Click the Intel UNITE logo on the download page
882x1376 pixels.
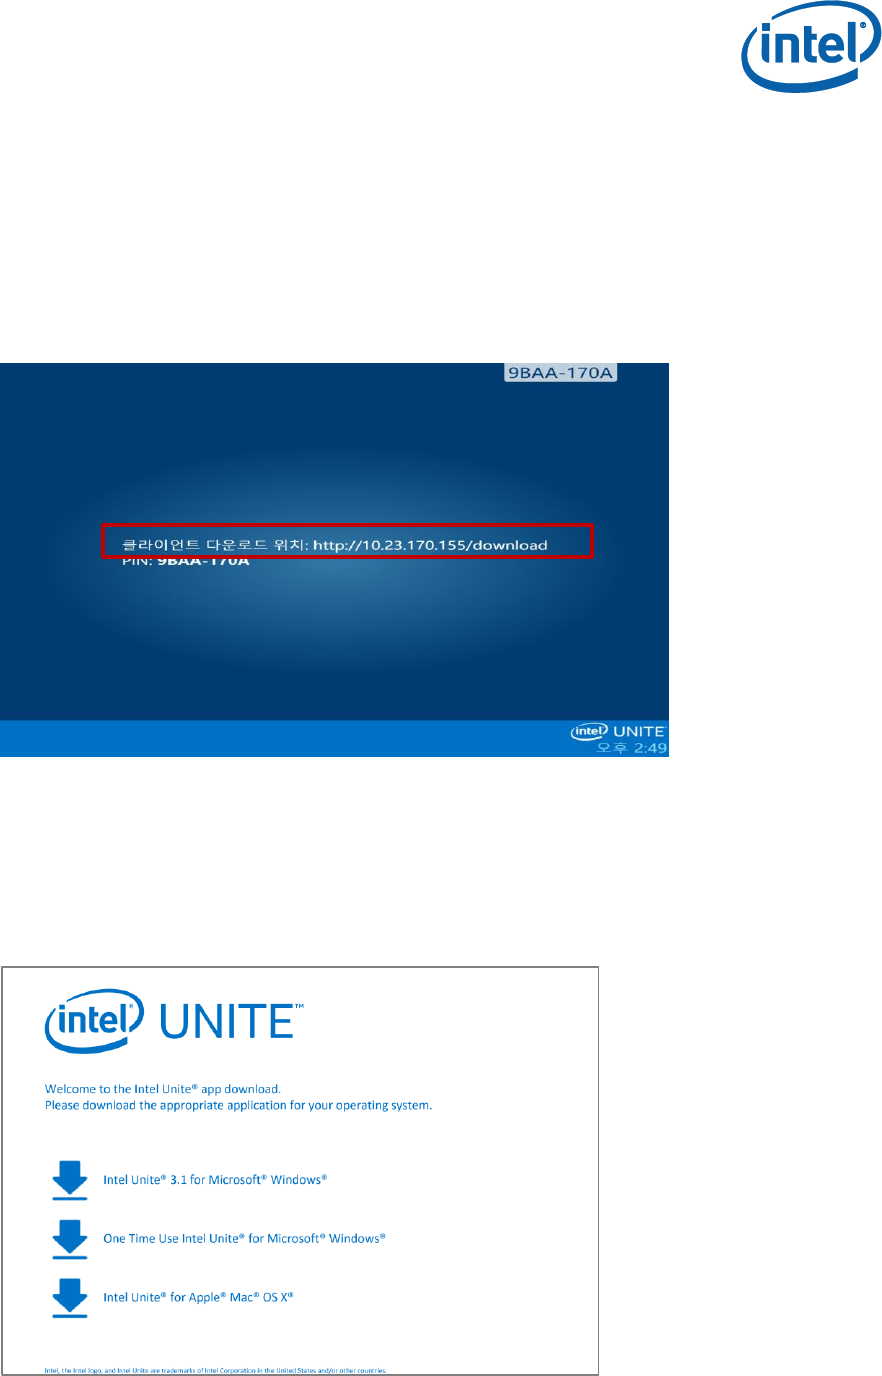[174, 1022]
